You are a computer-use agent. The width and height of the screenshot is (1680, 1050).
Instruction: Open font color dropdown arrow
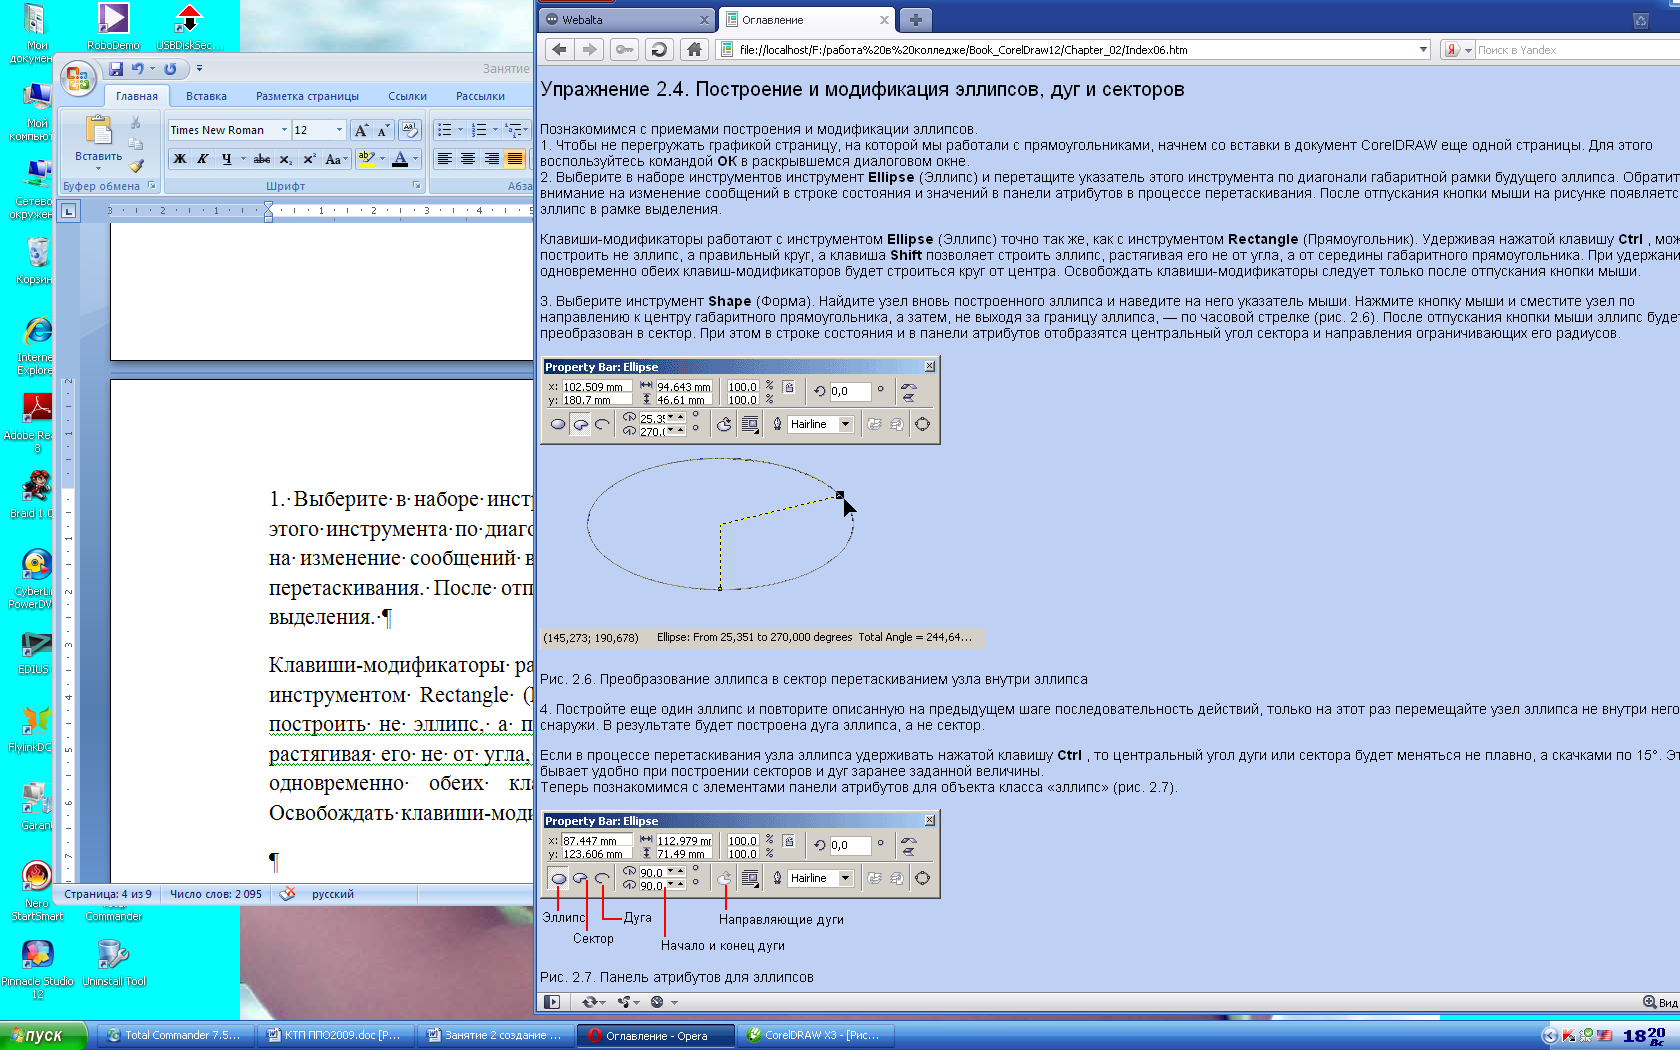point(415,159)
